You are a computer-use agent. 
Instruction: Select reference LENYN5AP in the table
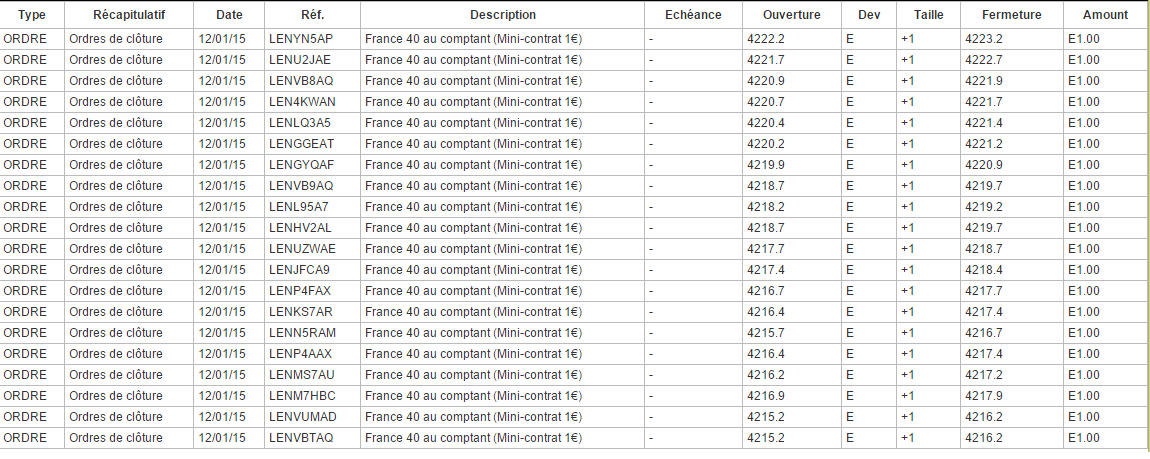[301, 39]
